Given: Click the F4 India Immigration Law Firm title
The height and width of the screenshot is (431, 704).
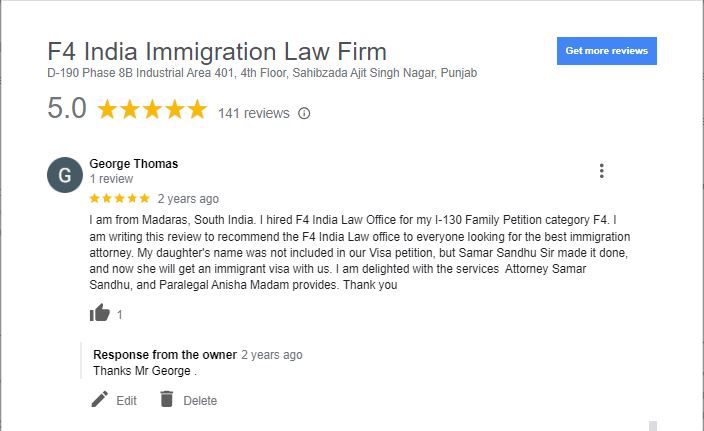Looking at the screenshot, I should [217, 51].
